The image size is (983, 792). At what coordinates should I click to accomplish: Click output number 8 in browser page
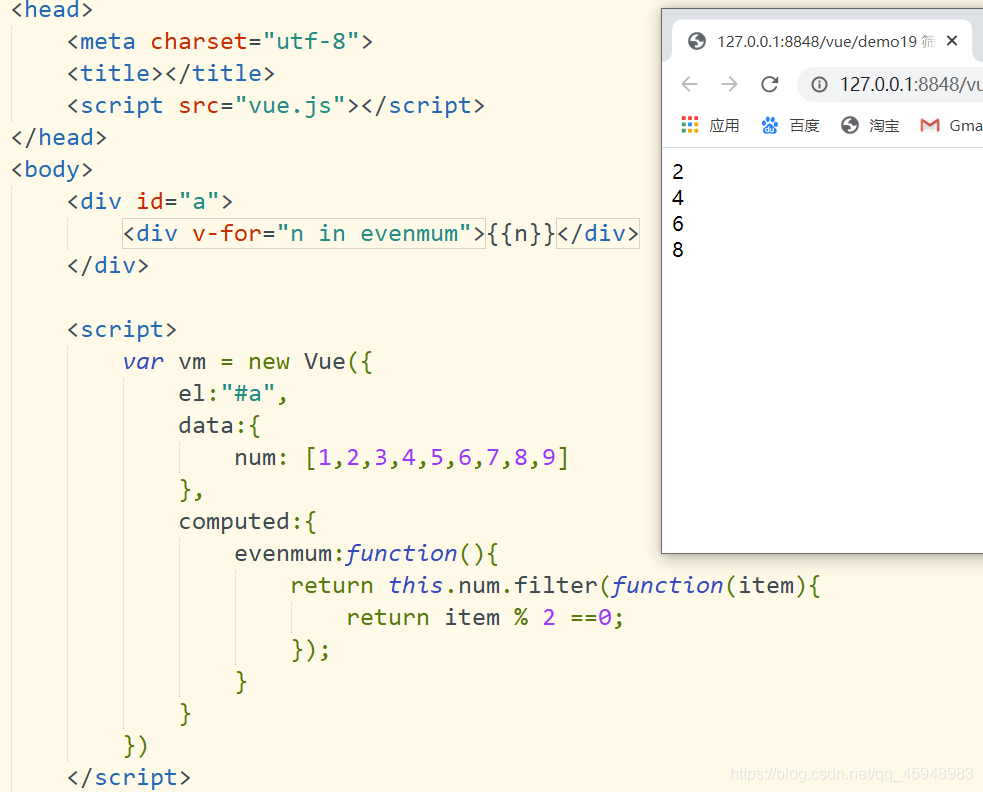point(678,250)
